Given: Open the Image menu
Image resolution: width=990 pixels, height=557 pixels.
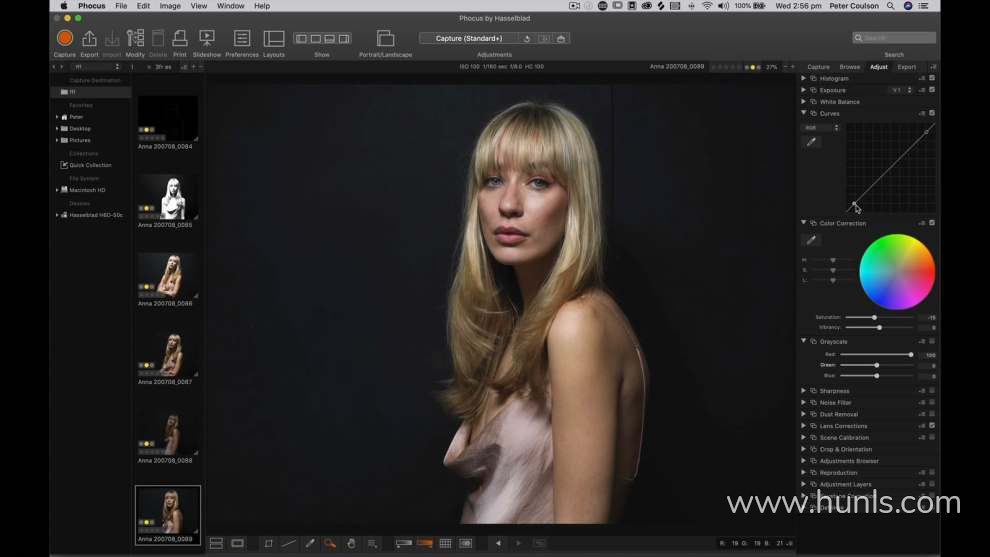Looking at the screenshot, I should click(x=170, y=6).
